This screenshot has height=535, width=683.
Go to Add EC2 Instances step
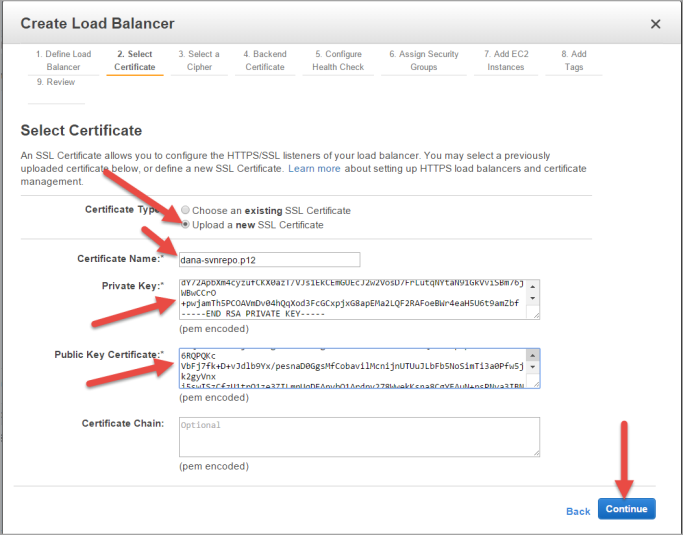click(506, 61)
